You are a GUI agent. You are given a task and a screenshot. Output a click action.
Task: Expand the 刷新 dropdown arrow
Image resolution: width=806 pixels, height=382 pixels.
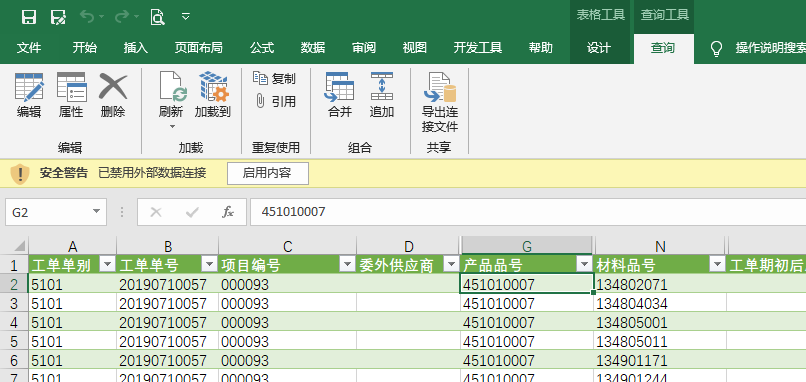pos(172,126)
